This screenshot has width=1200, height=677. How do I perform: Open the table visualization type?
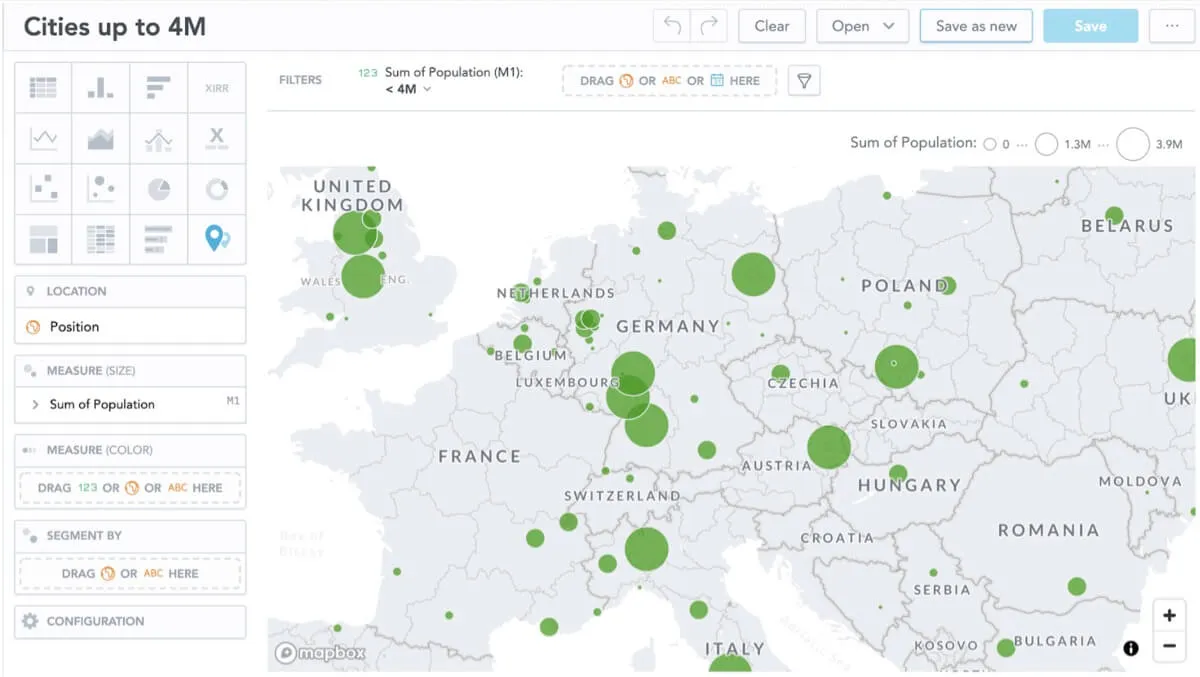43,87
